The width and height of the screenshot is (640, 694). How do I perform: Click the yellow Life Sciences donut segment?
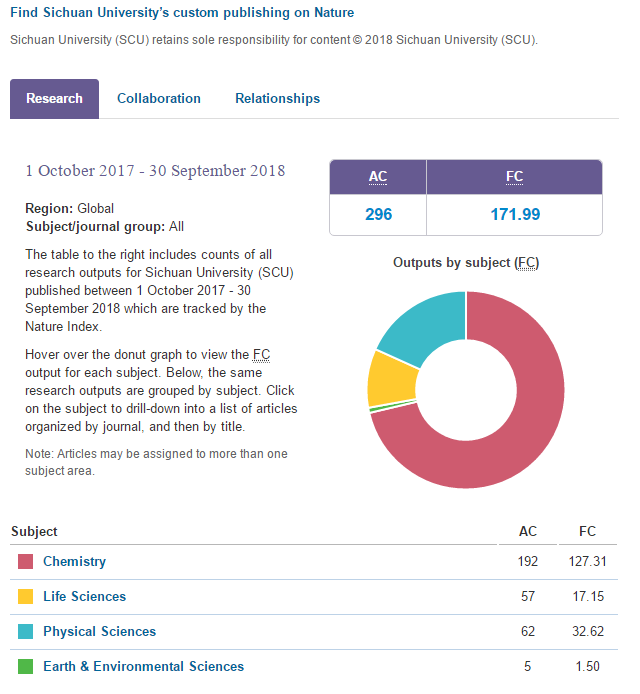click(392, 379)
